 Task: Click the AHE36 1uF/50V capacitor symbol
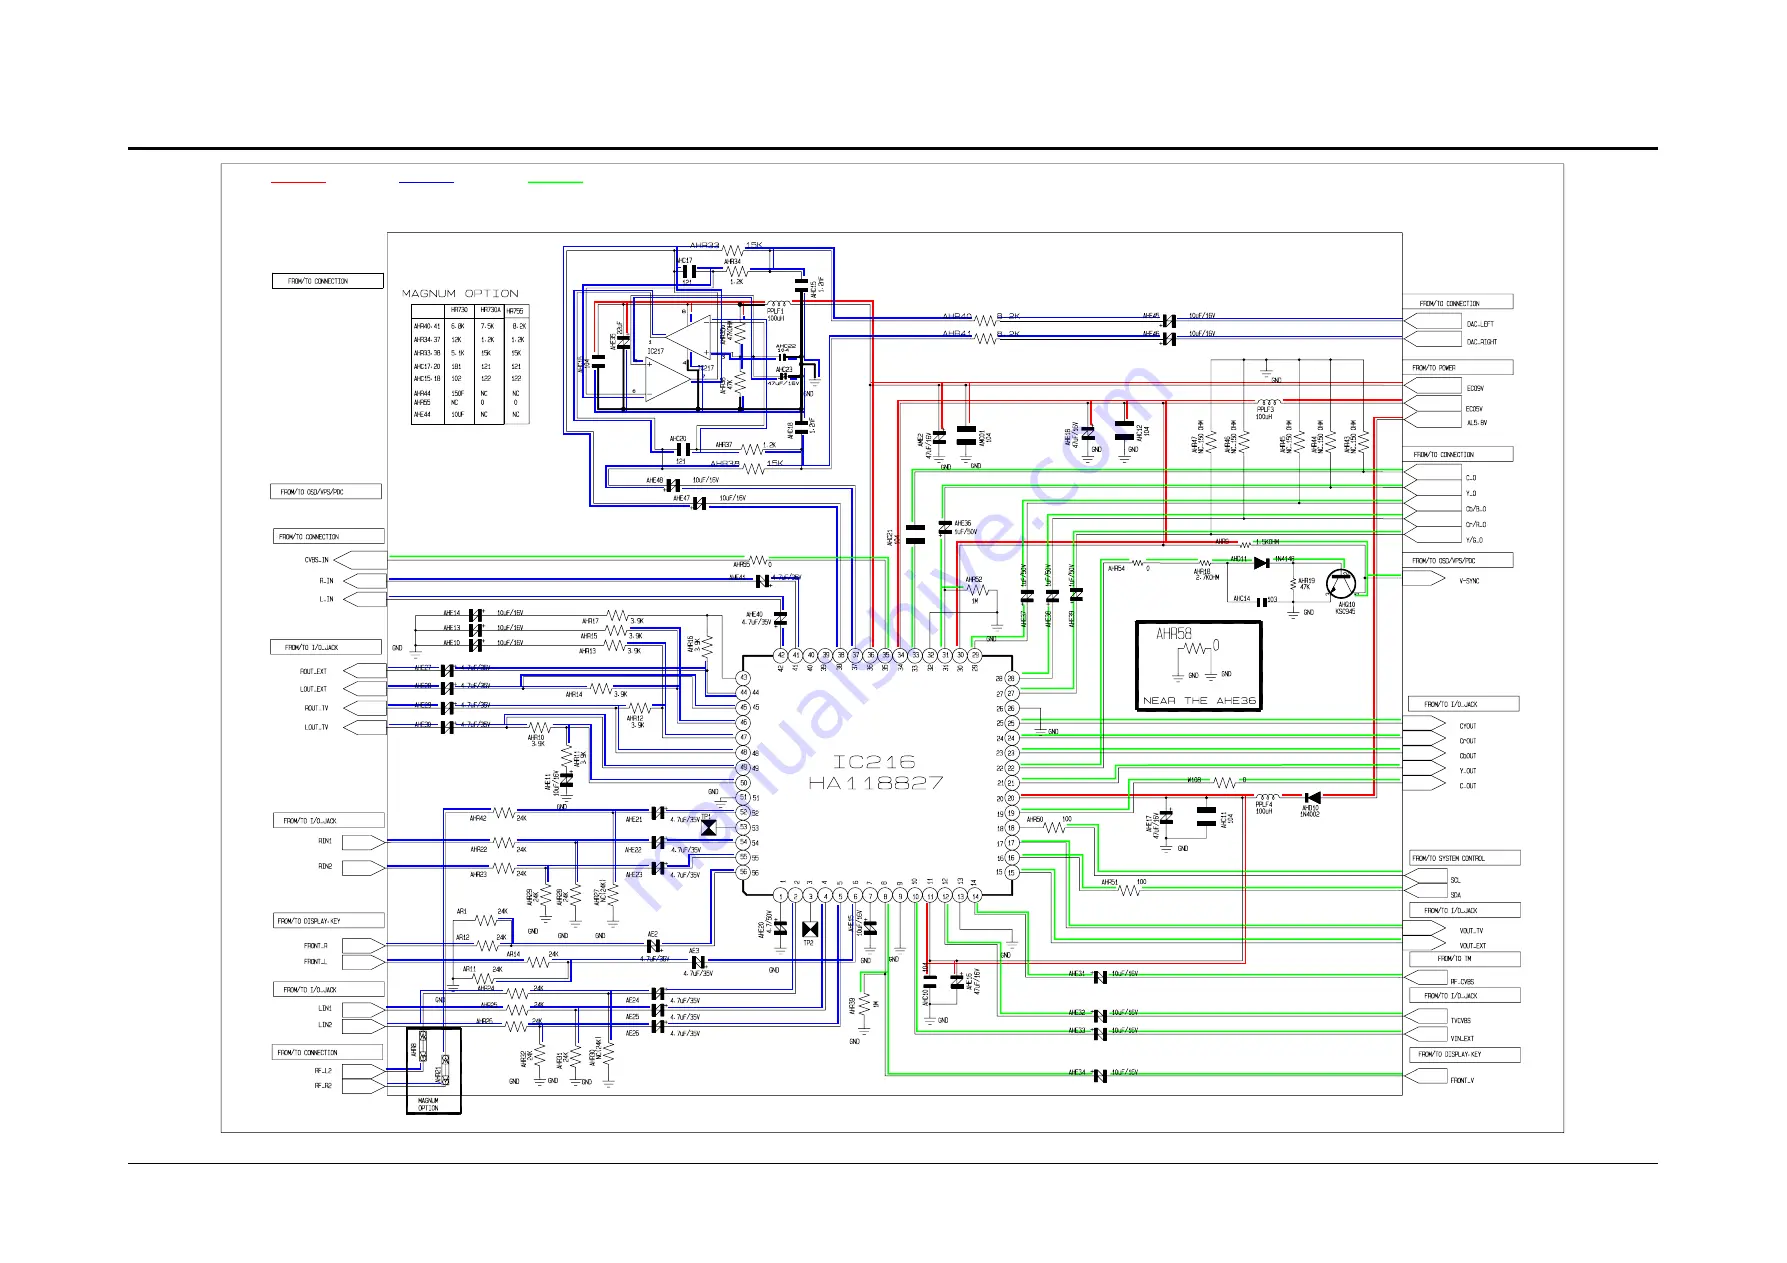[x=945, y=527]
